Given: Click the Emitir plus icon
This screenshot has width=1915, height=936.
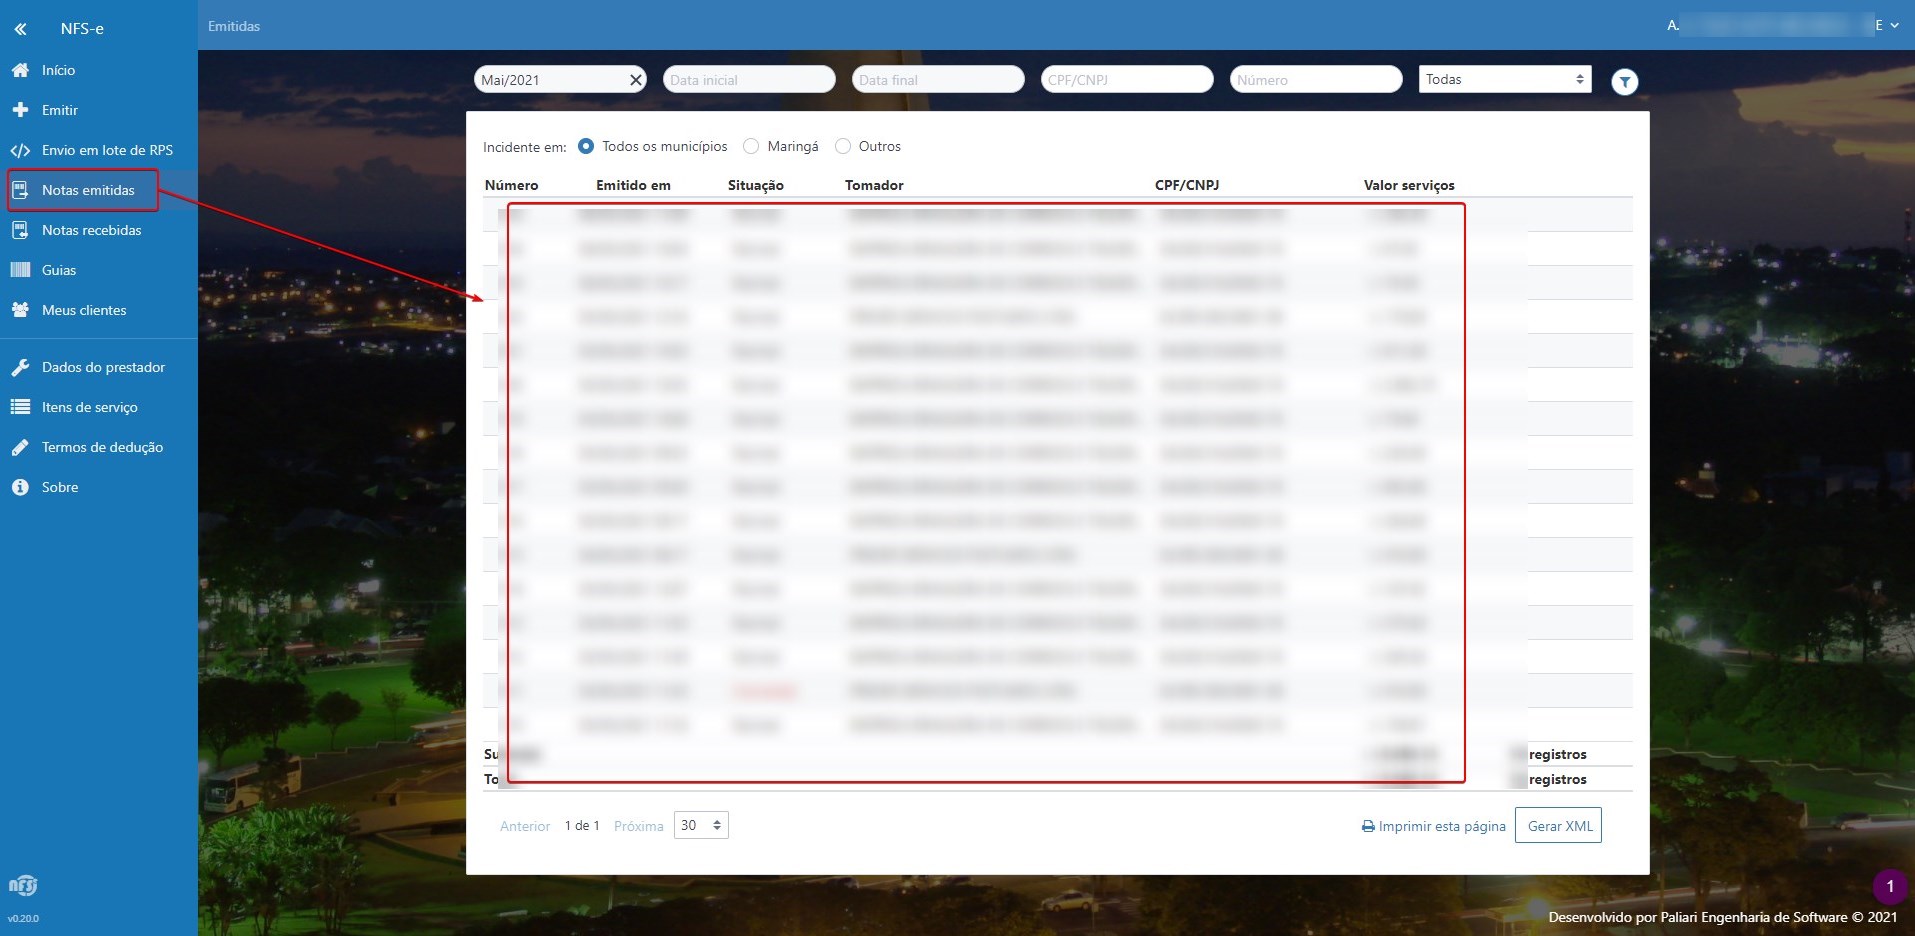Looking at the screenshot, I should coord(20,110).
